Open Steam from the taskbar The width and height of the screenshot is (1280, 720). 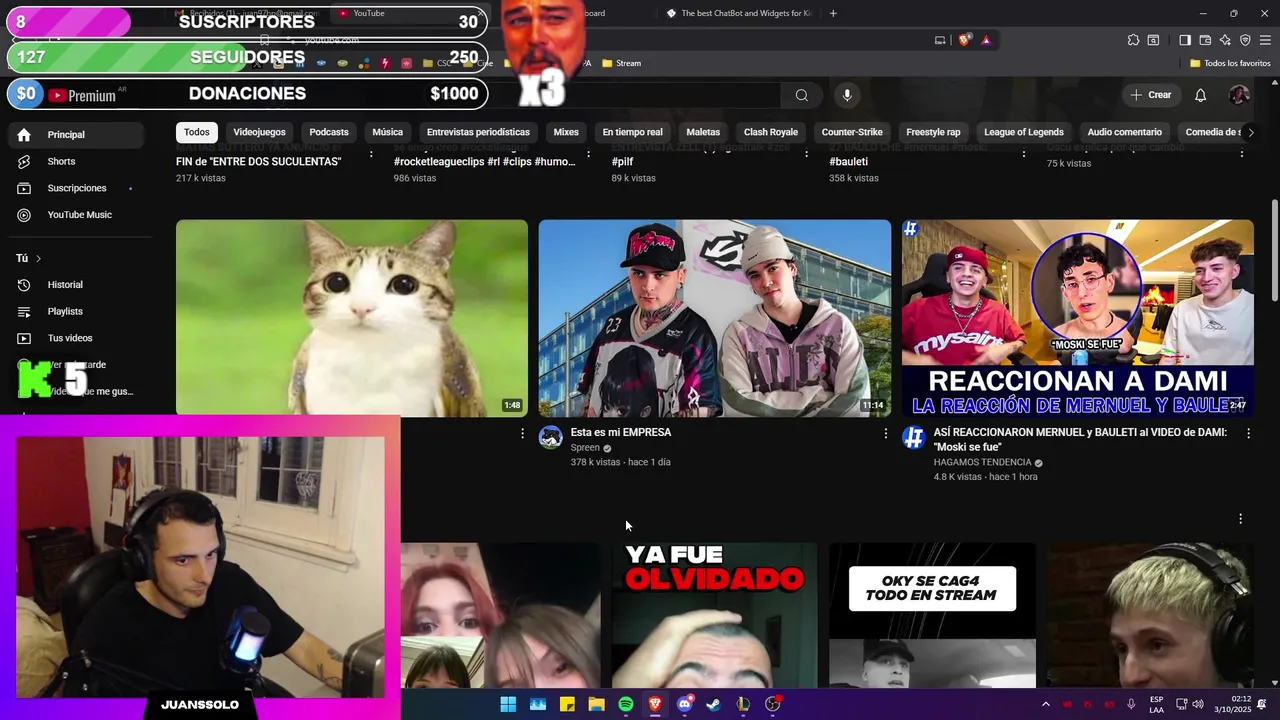(x=713, y=704)
